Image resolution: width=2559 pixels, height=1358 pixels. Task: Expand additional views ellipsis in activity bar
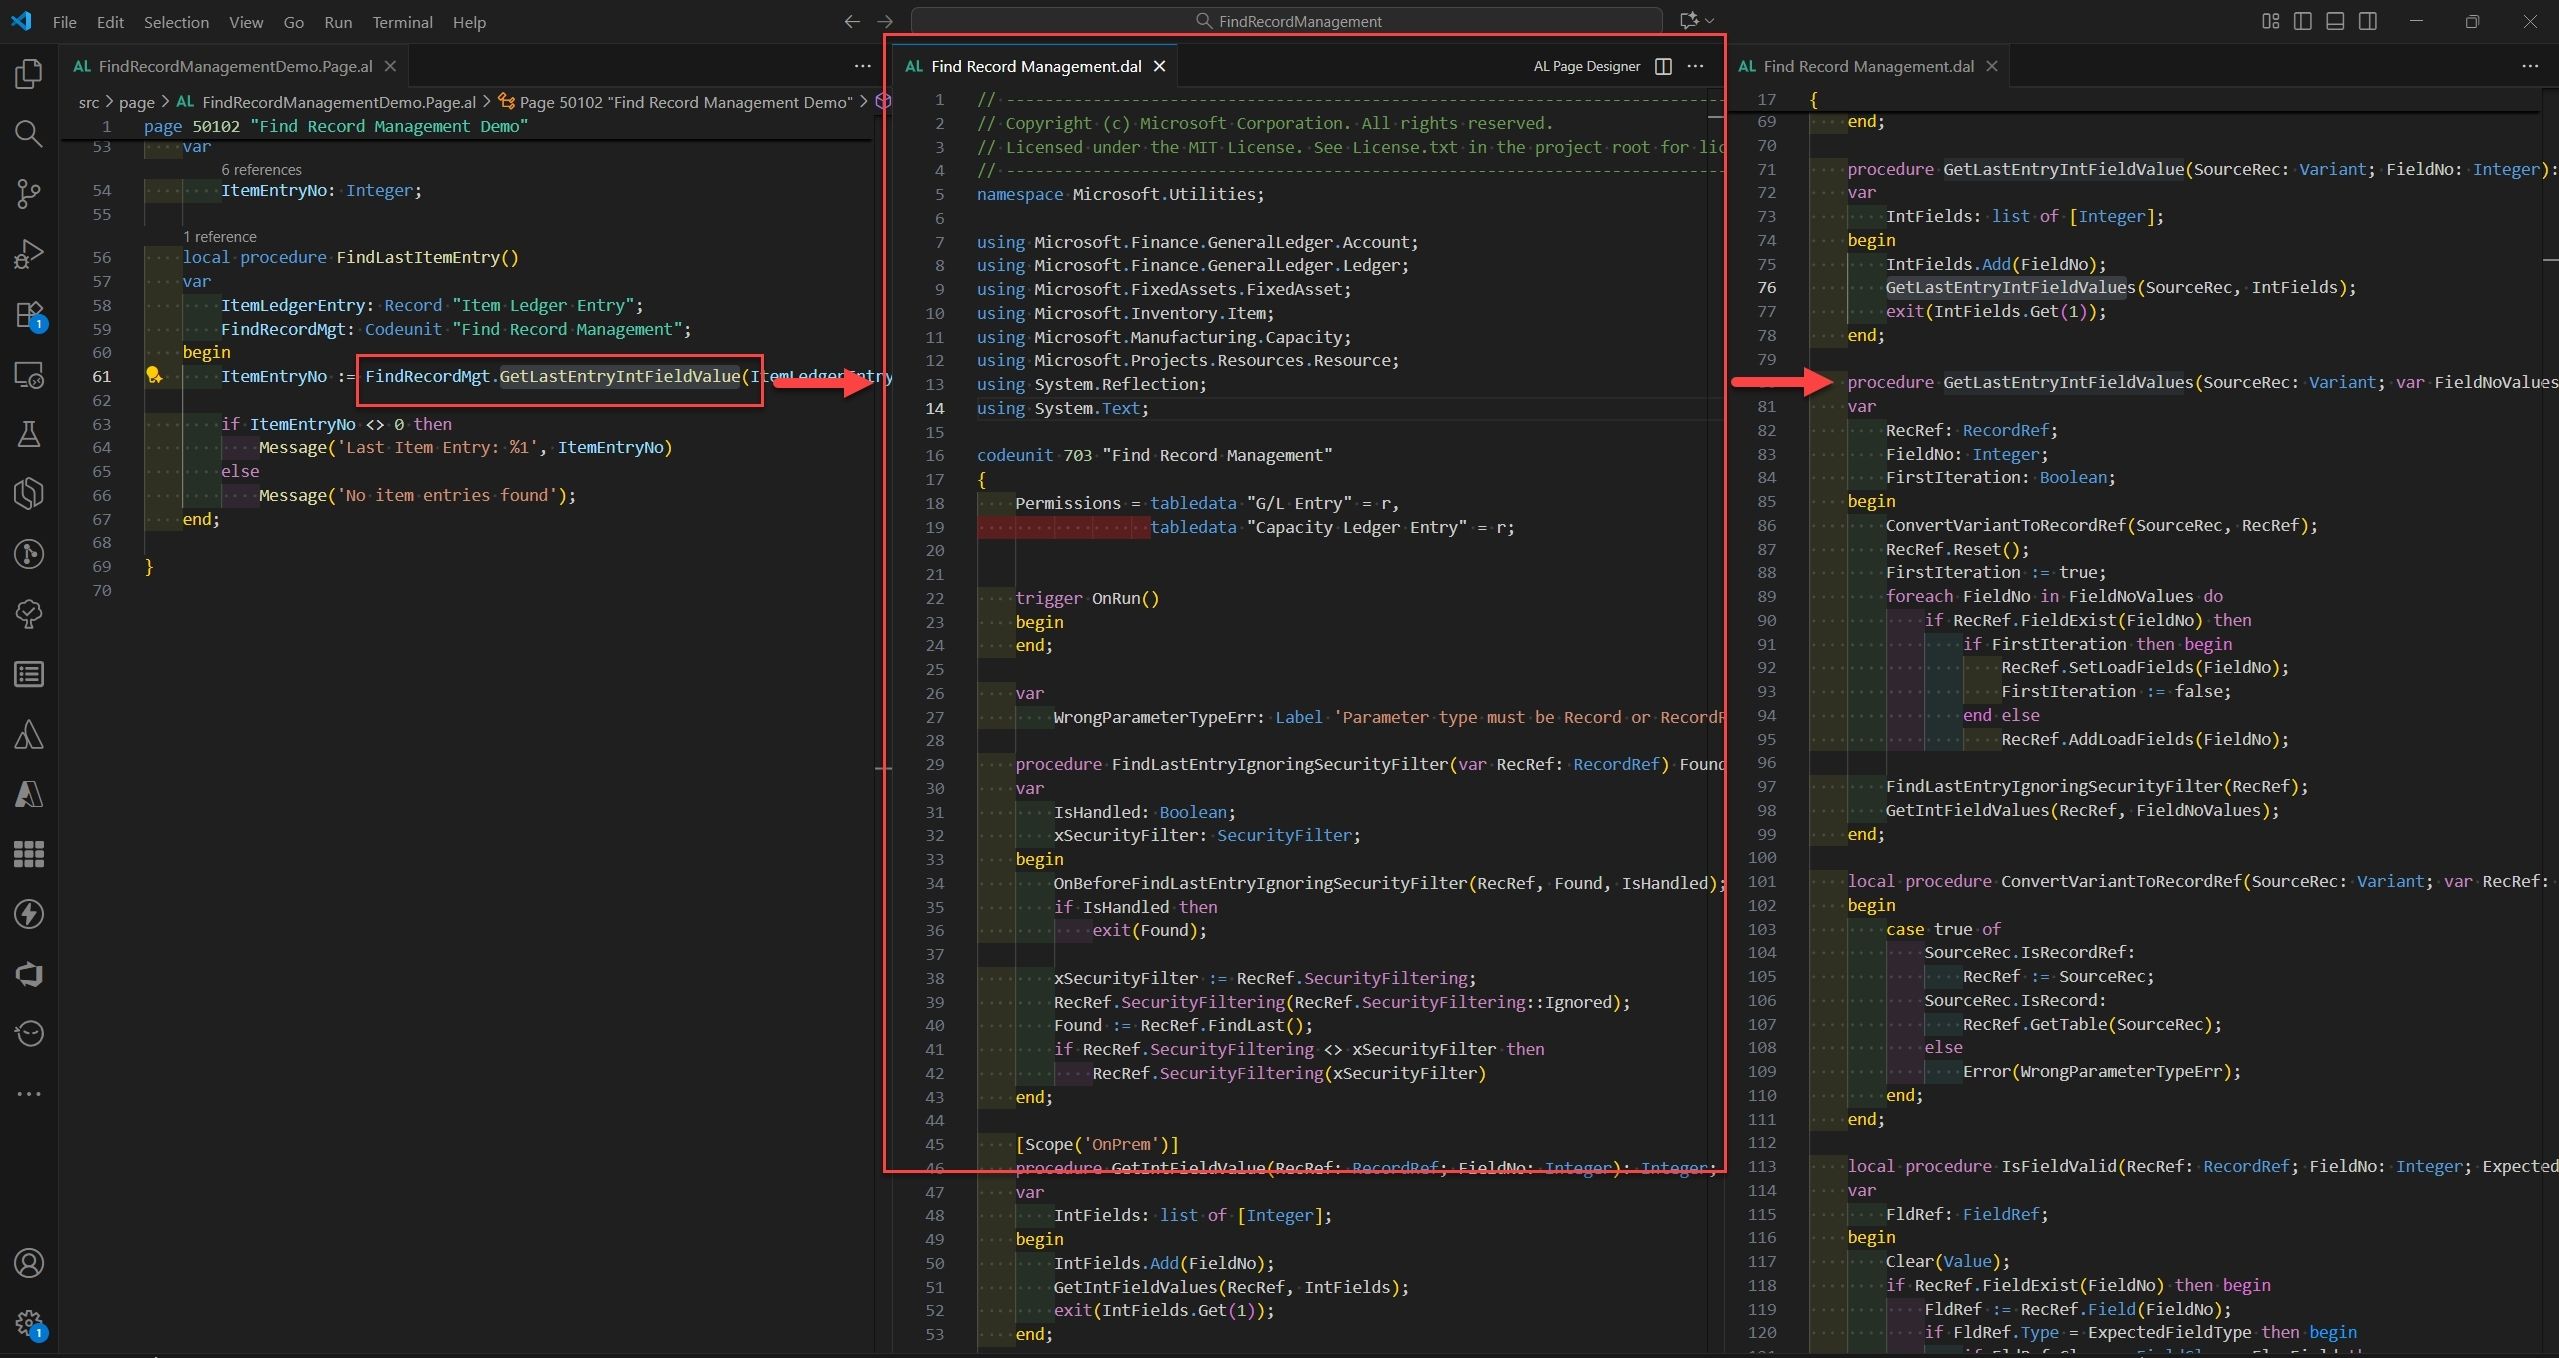tap(29, 1094)
